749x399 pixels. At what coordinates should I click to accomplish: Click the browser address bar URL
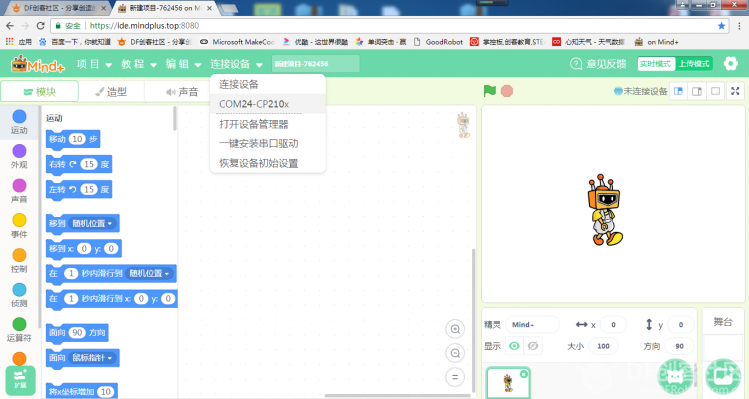point(144,26)
